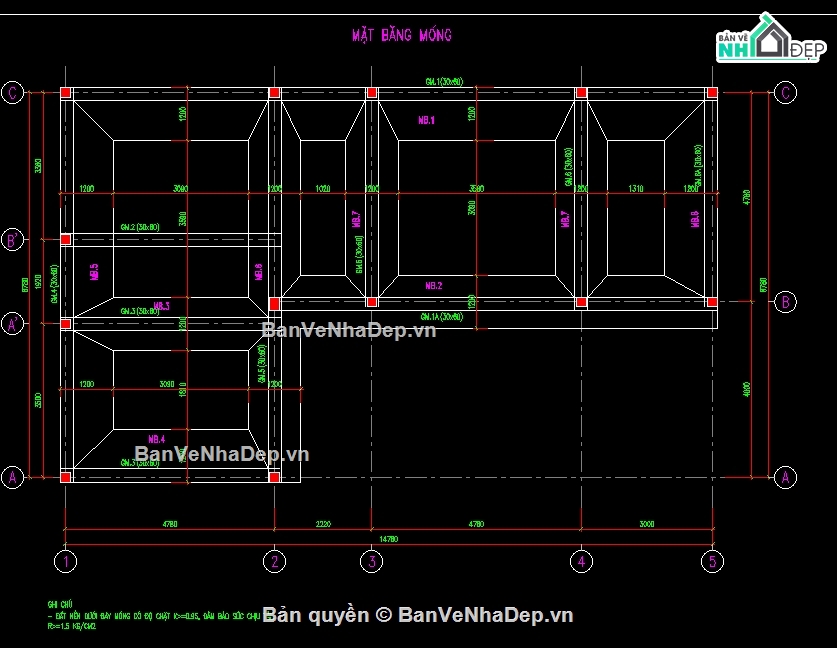Image resolution: width=837 pixels, height=648 pixels.
Task: Select grid bubble A on right side
Action: pos(785,477)
